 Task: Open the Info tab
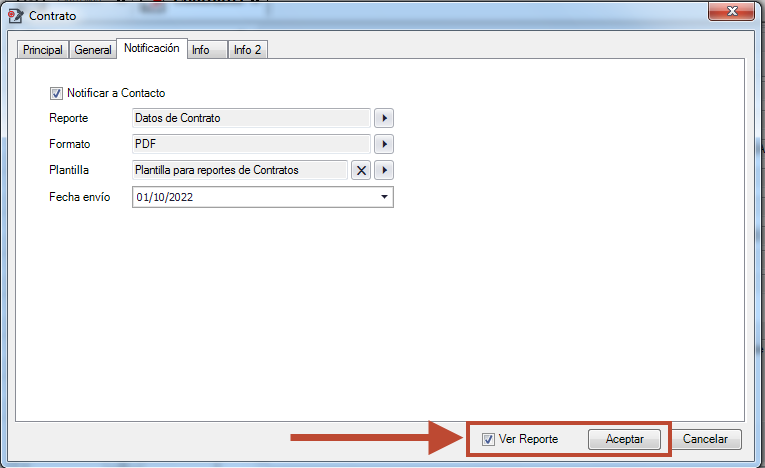[207, 50]
